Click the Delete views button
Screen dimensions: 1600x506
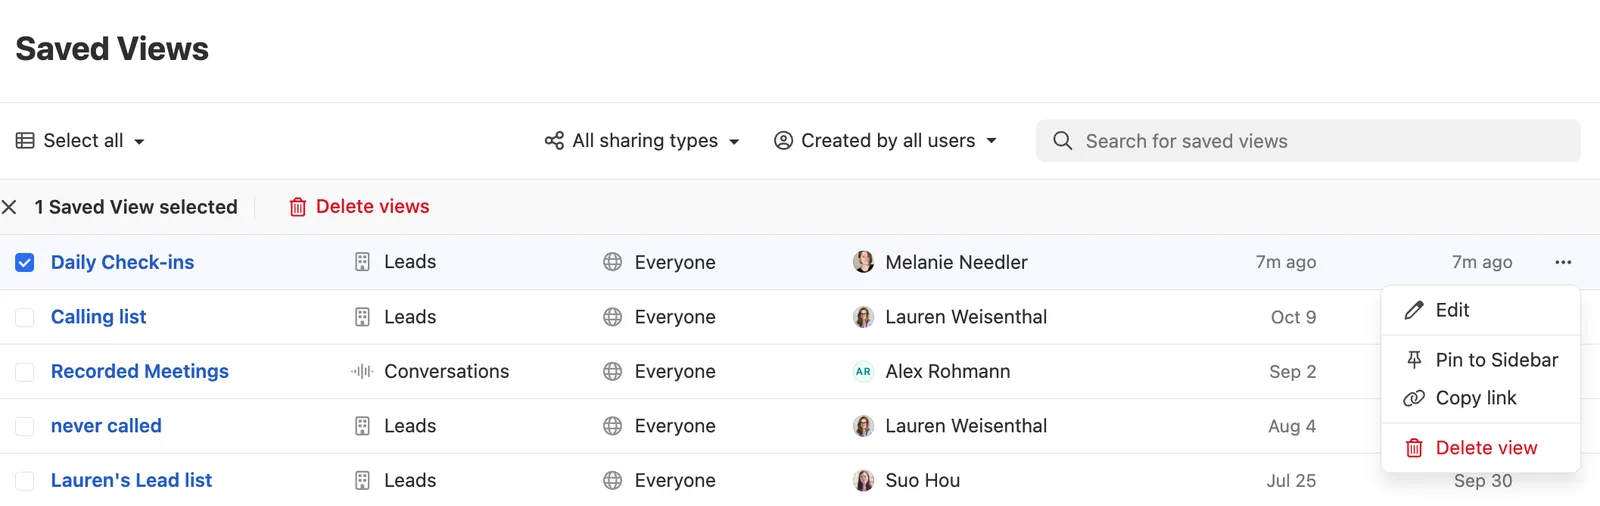pyautogui.click(x=359, y=207)
